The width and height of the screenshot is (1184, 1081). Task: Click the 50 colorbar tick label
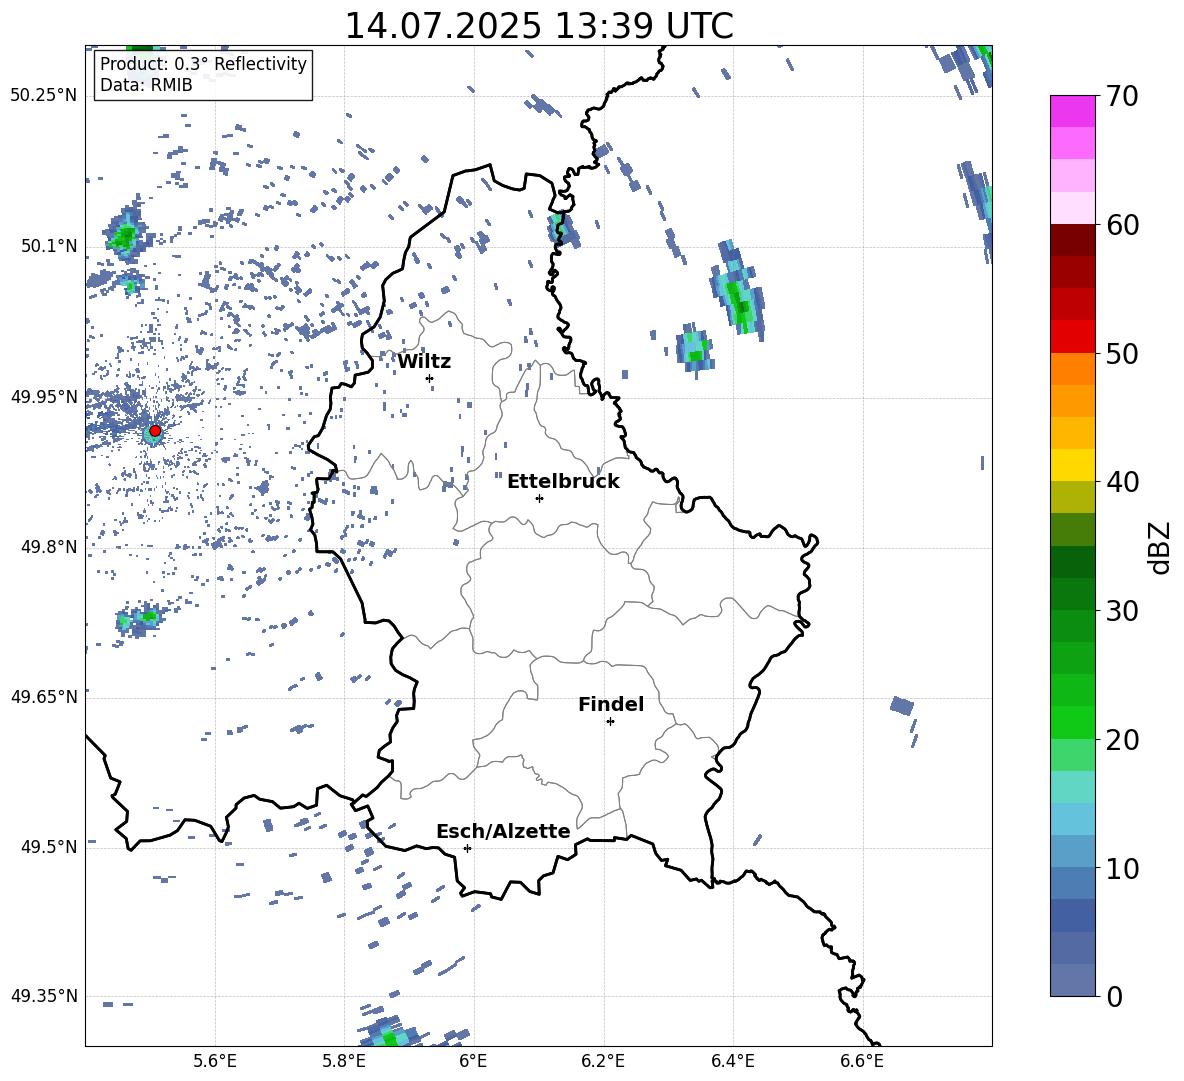tap(1122, 353)
